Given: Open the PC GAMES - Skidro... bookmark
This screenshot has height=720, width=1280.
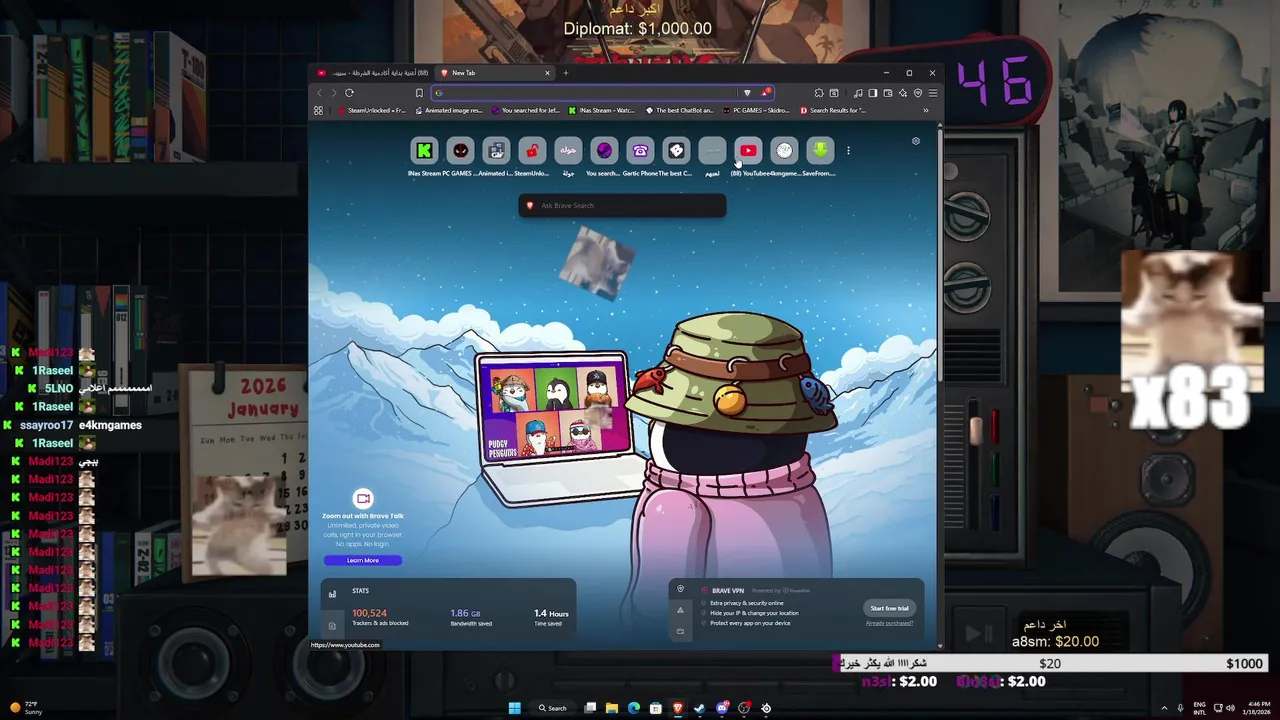Looking at the screenshot, I should pos(757,111).
